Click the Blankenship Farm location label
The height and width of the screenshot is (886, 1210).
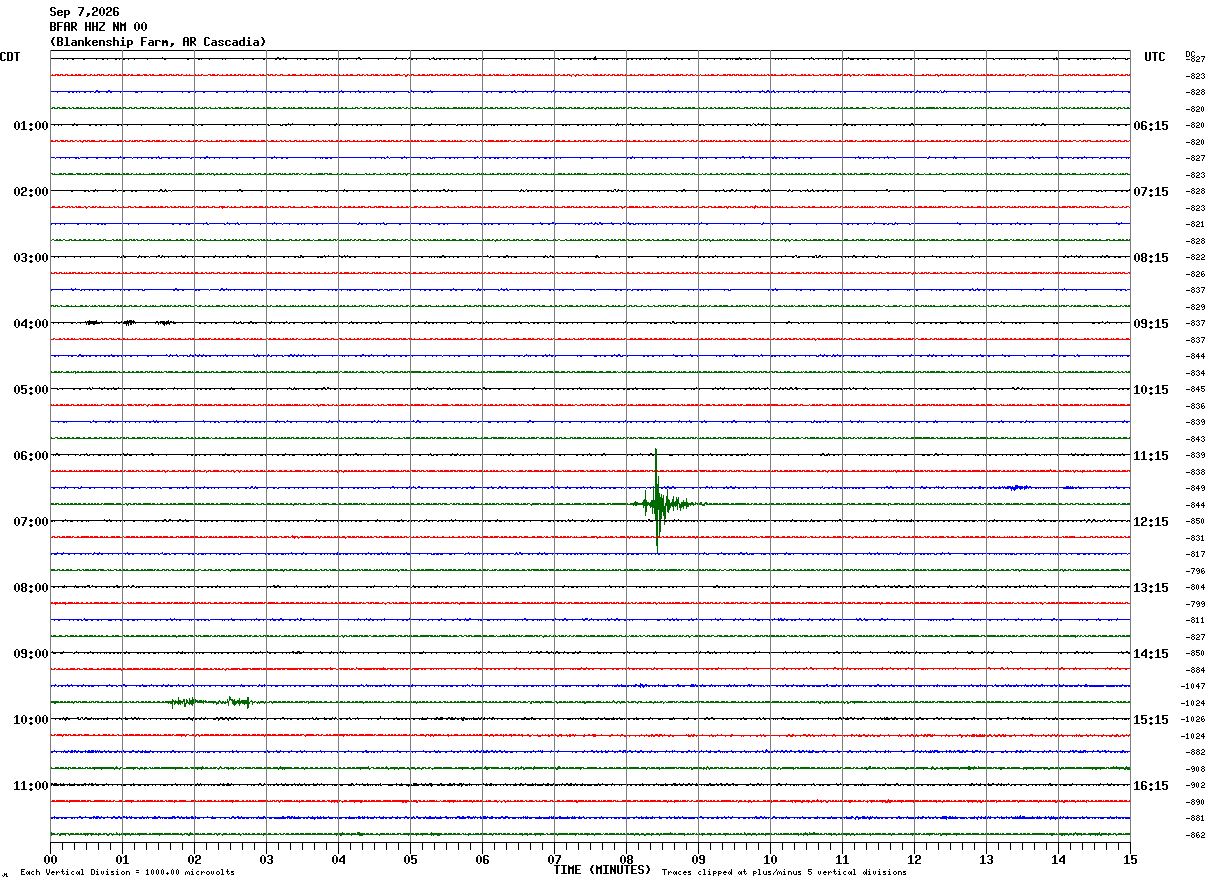coord(158,42)
